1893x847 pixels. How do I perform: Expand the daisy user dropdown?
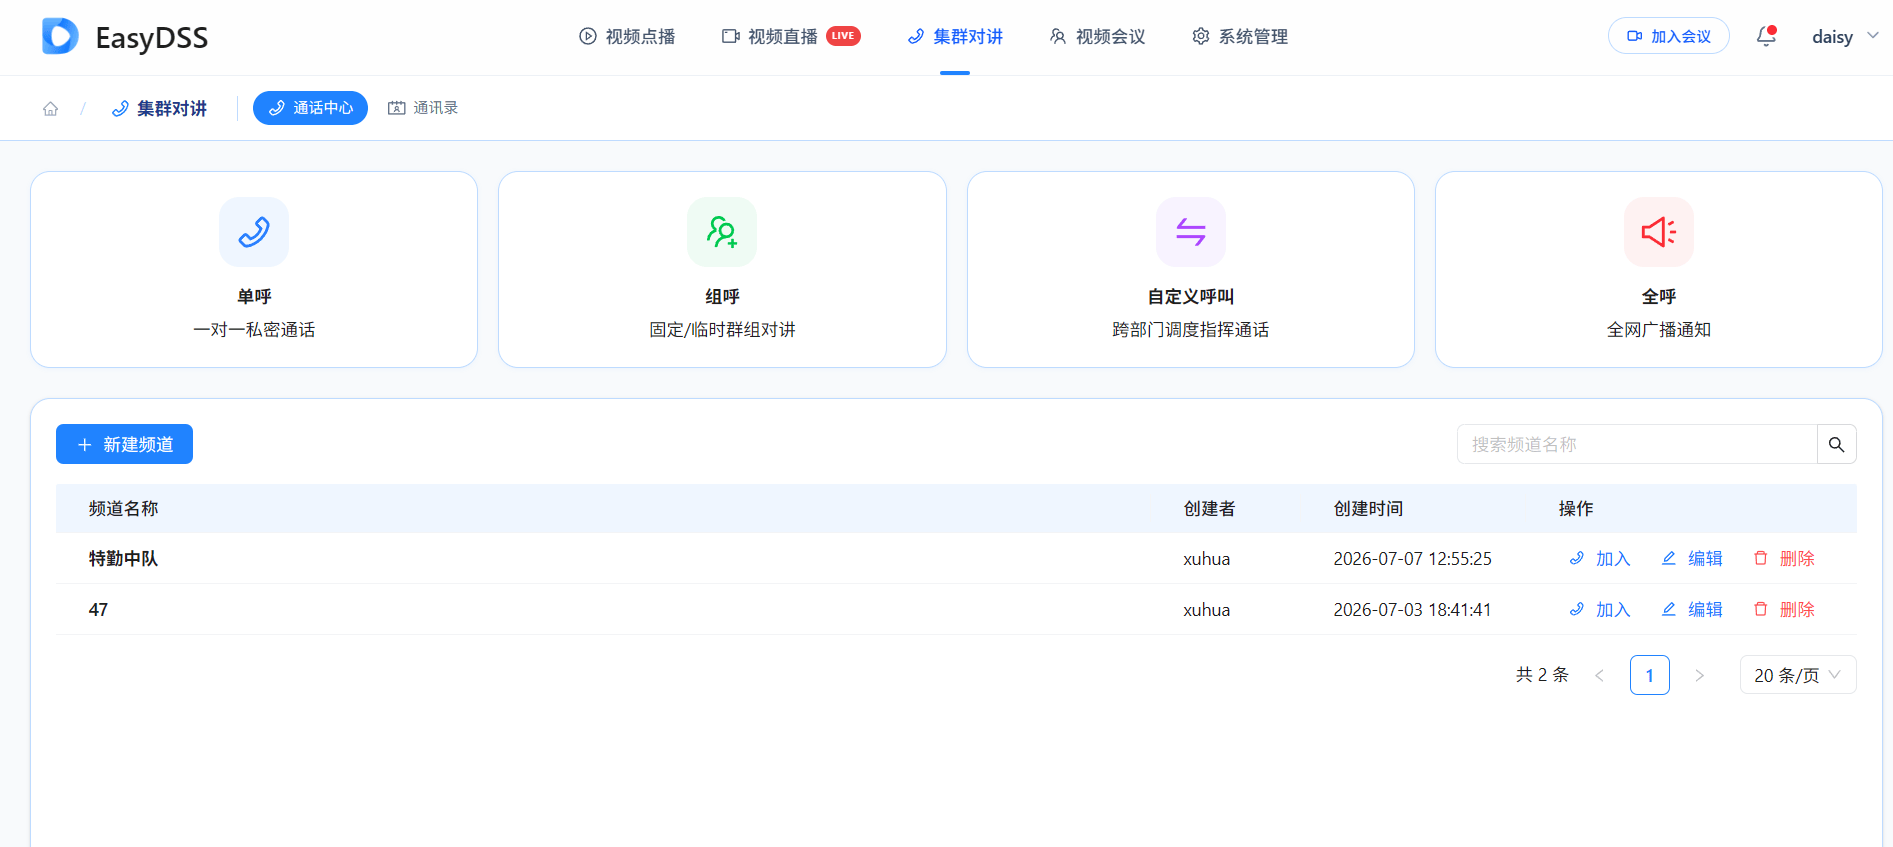(x=1845, y=36)
